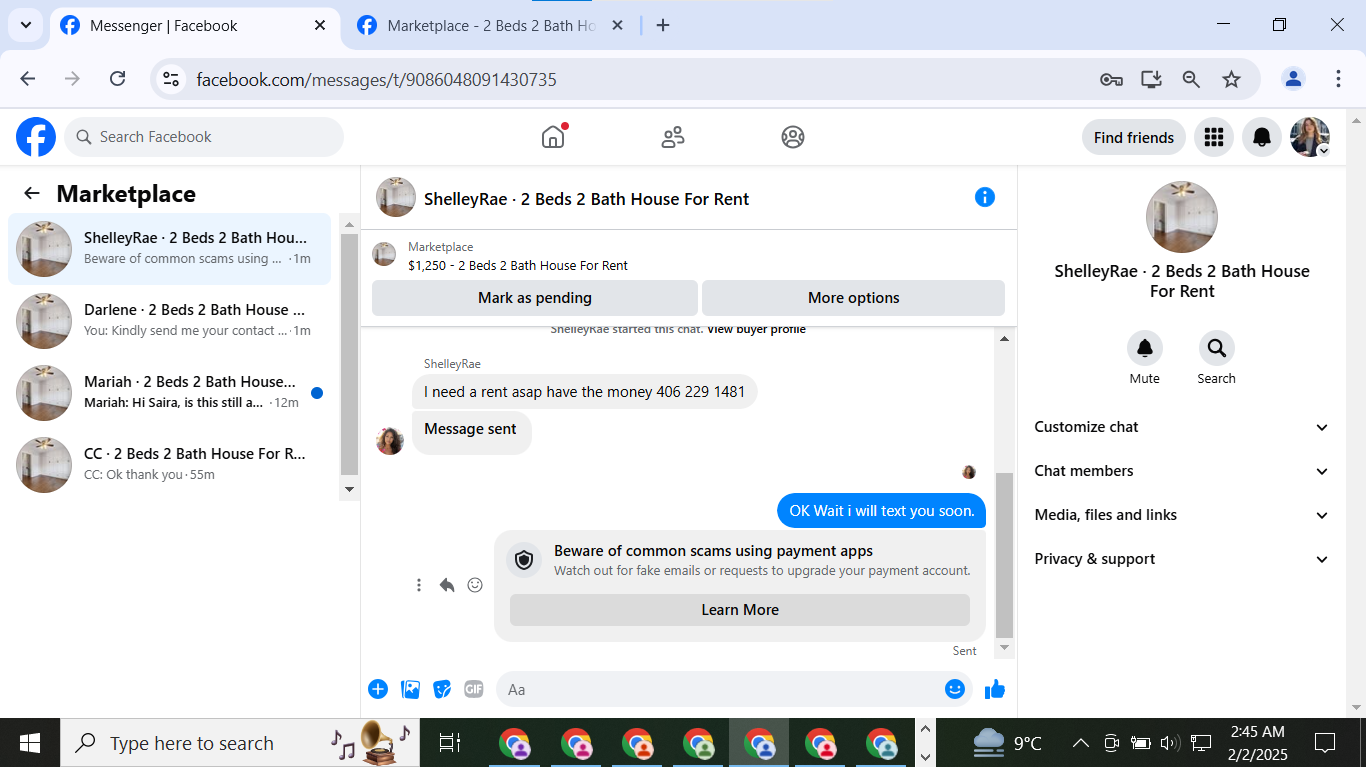Open the notifications bell icon
Viewport: 1366px width, 767px height.
[x=1262, y=137]
